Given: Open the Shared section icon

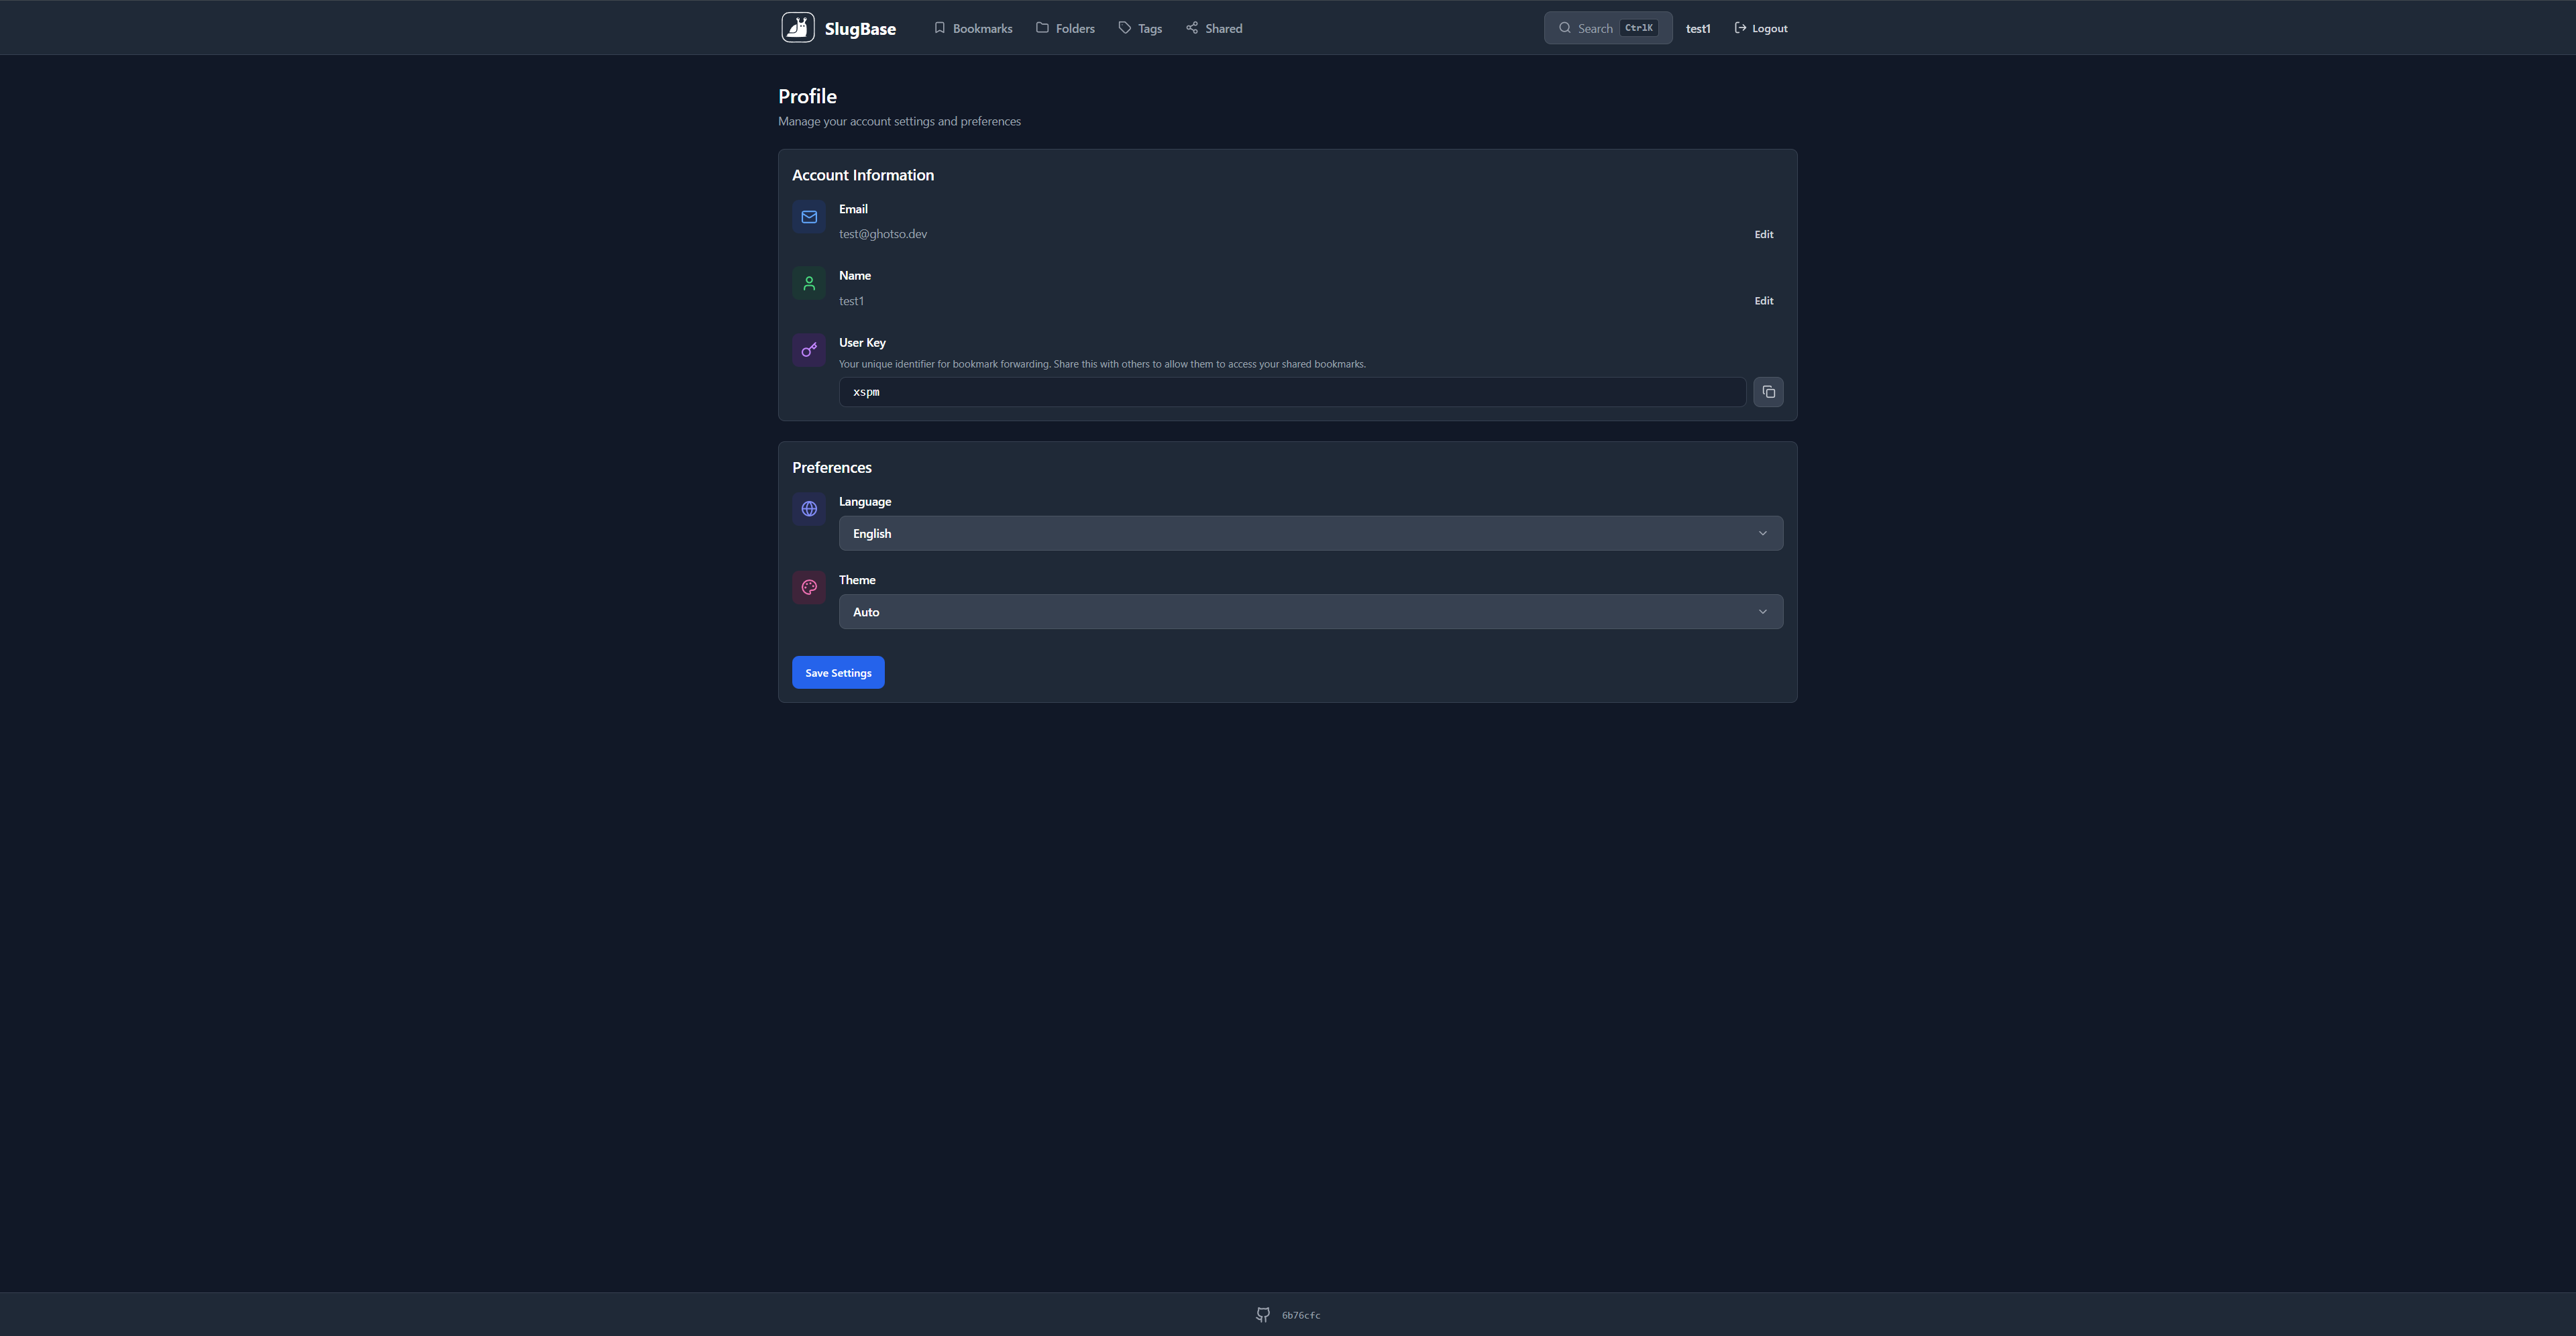Looking at the screenshot, I should (1191, 28).
